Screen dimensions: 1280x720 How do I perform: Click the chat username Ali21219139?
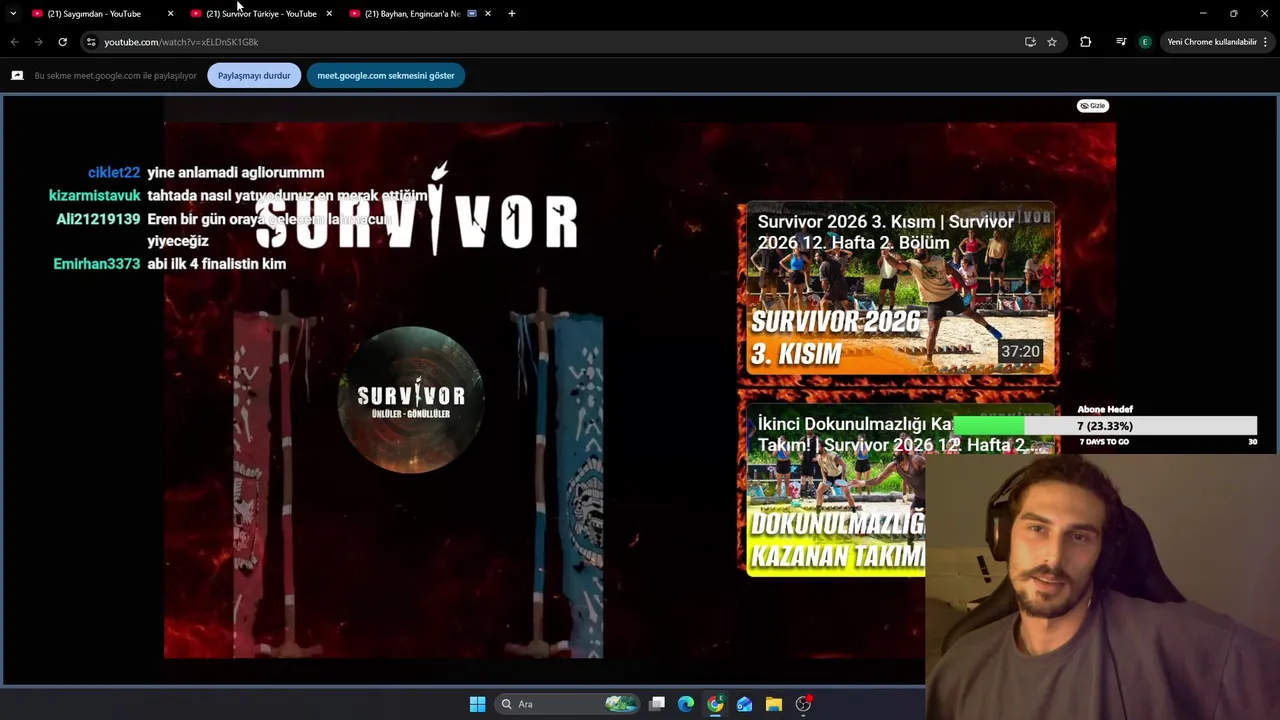pyautogui.click(x=98, y=219)
